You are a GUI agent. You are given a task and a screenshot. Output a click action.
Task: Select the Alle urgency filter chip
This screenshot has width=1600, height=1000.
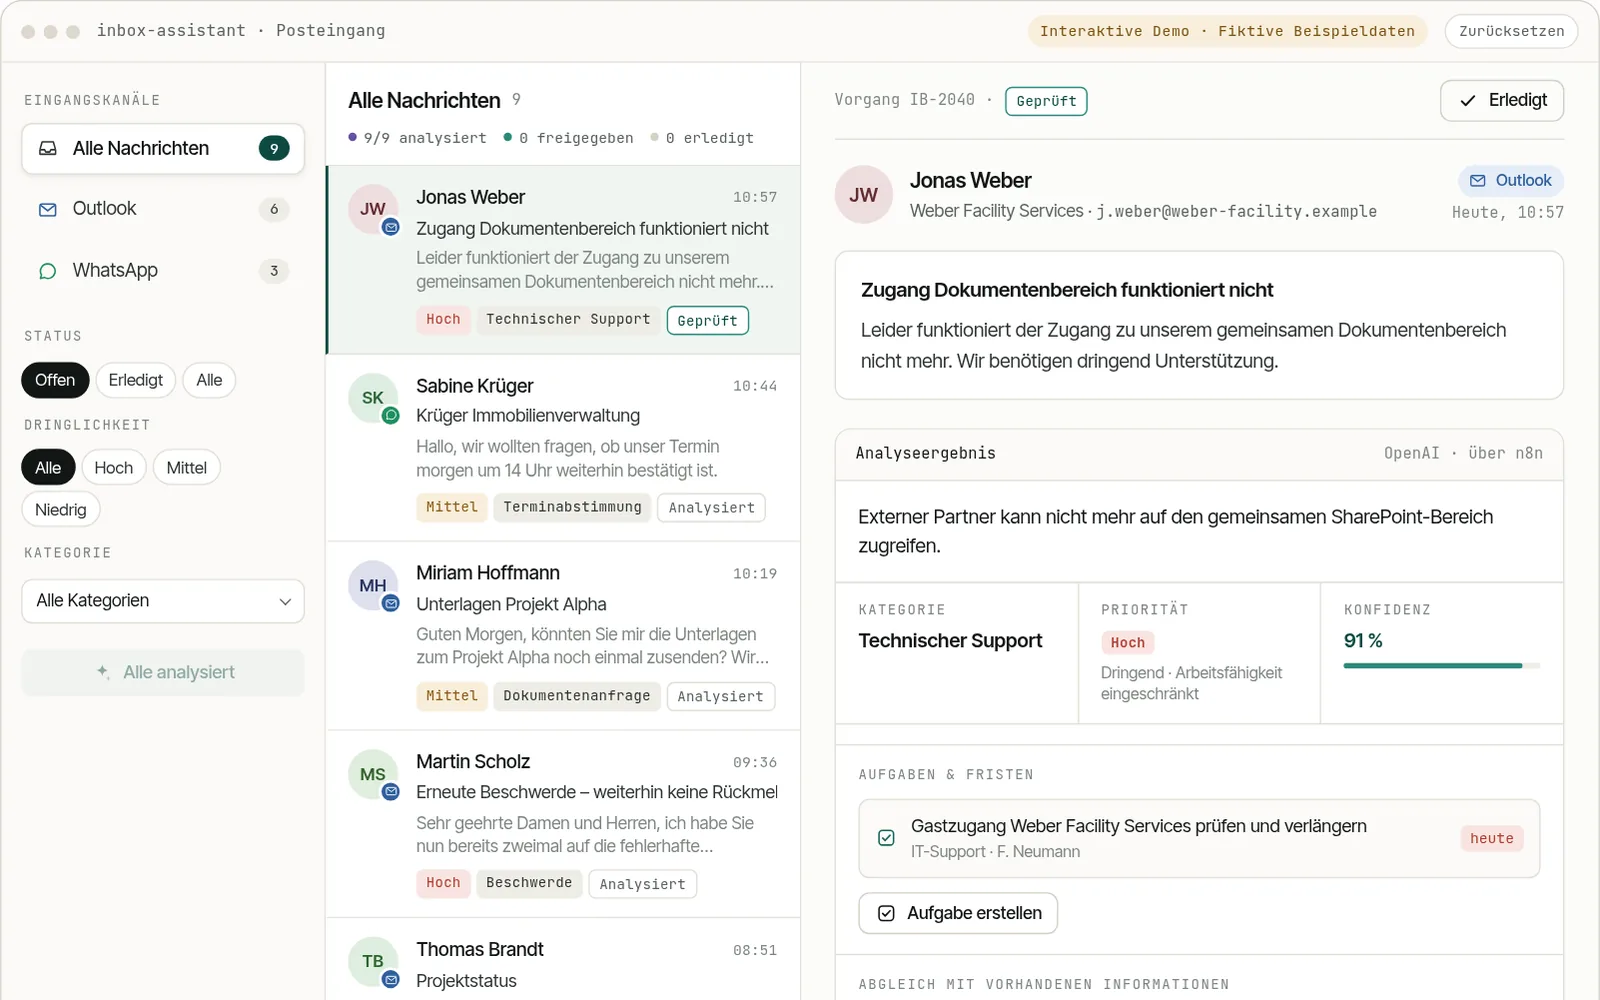tap(48, 468)
